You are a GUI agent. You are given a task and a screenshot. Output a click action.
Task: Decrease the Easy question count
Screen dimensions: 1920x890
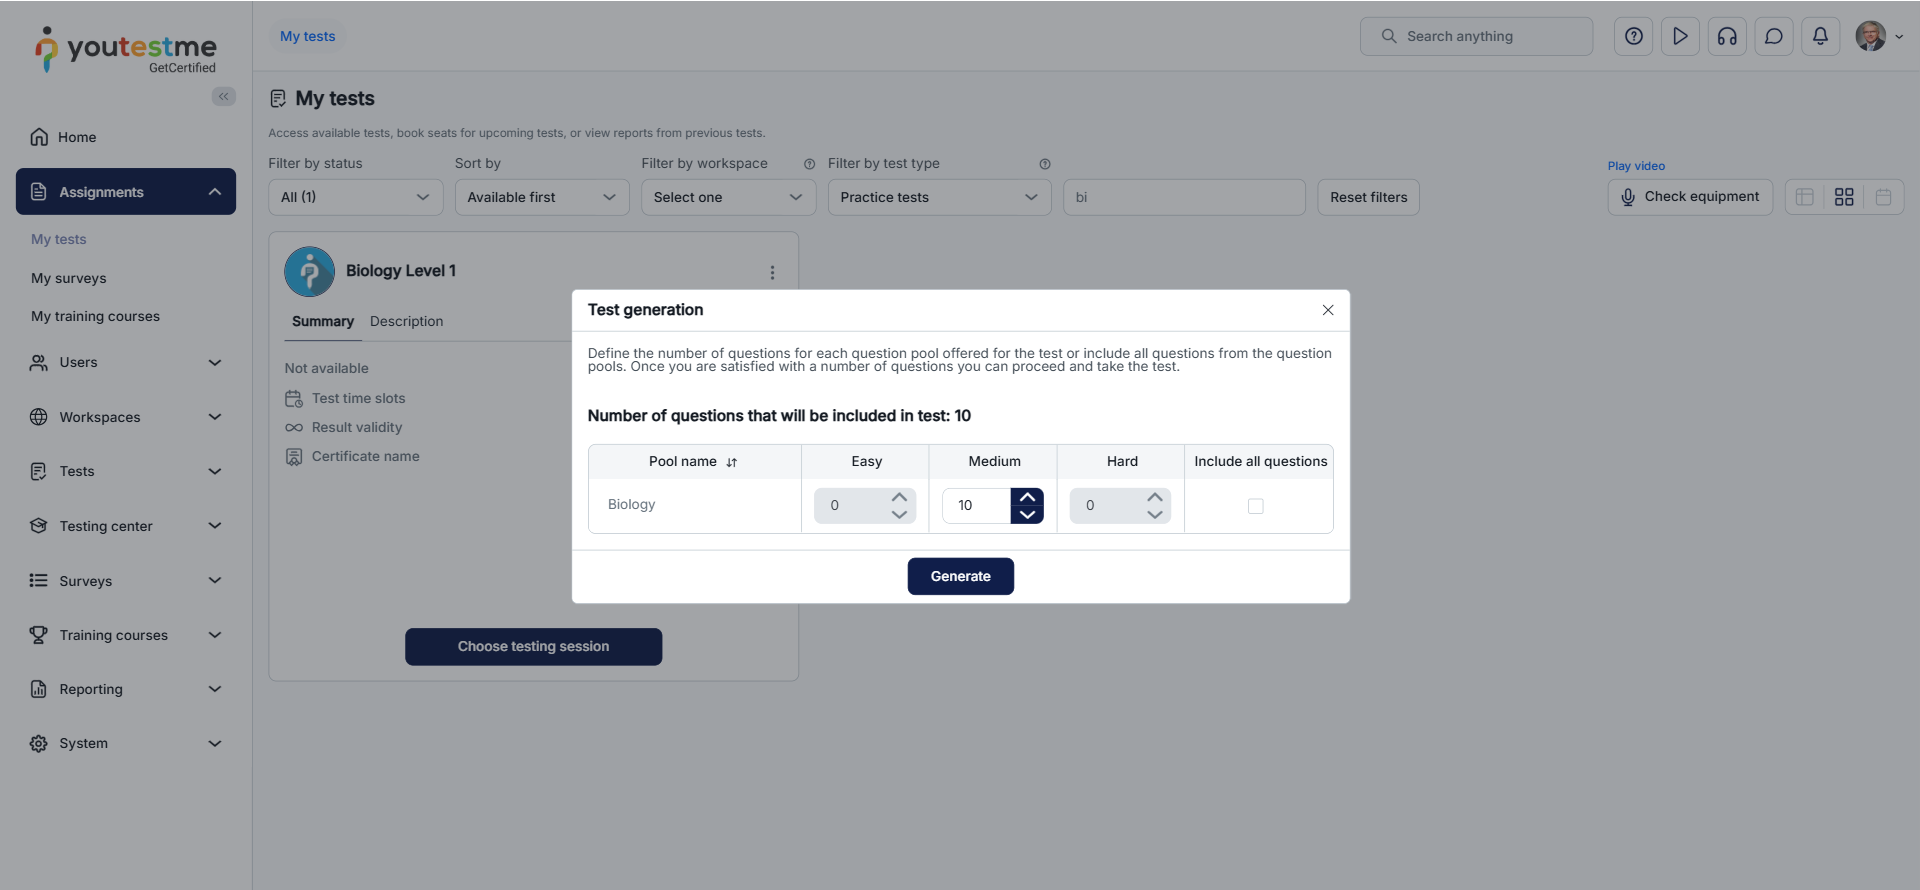pyautogui.click(x=900, y=515)
